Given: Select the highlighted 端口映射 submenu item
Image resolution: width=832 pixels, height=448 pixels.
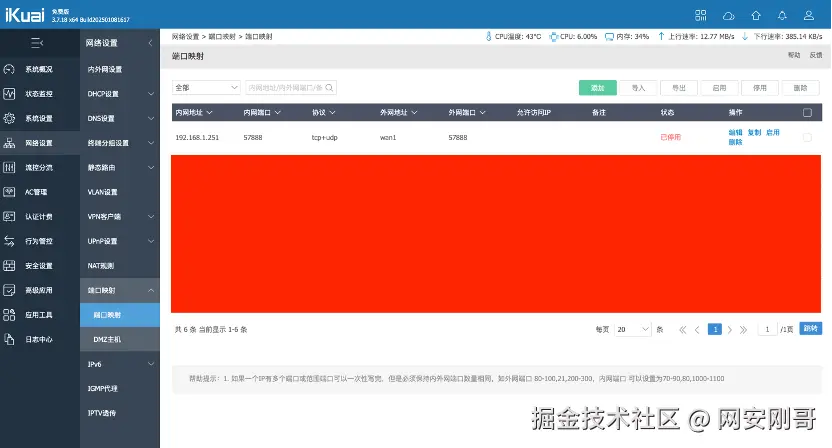Looking at the screenshot, I should 119,315.
